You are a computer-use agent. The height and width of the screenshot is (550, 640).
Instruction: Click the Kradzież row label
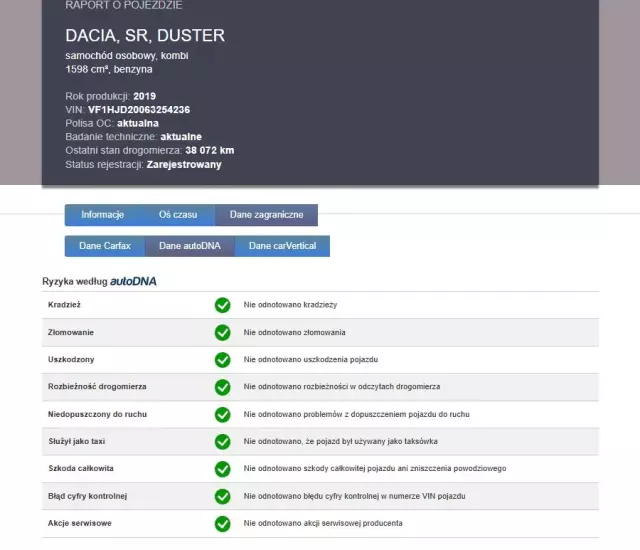(x=64, y=305)
